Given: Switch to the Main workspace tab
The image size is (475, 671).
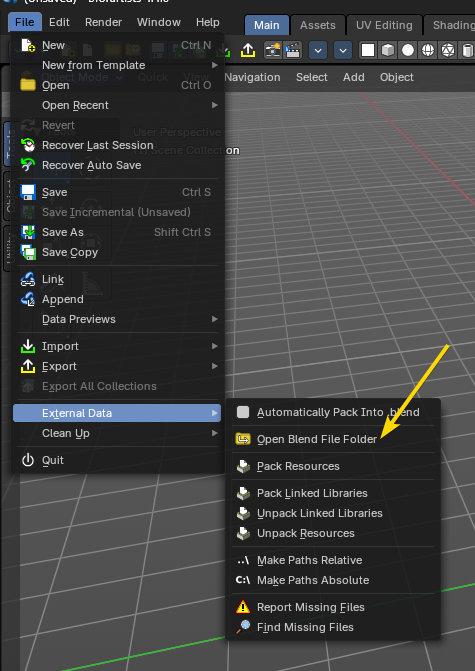Looking at the screenshot, I should (x=267, y=25).
